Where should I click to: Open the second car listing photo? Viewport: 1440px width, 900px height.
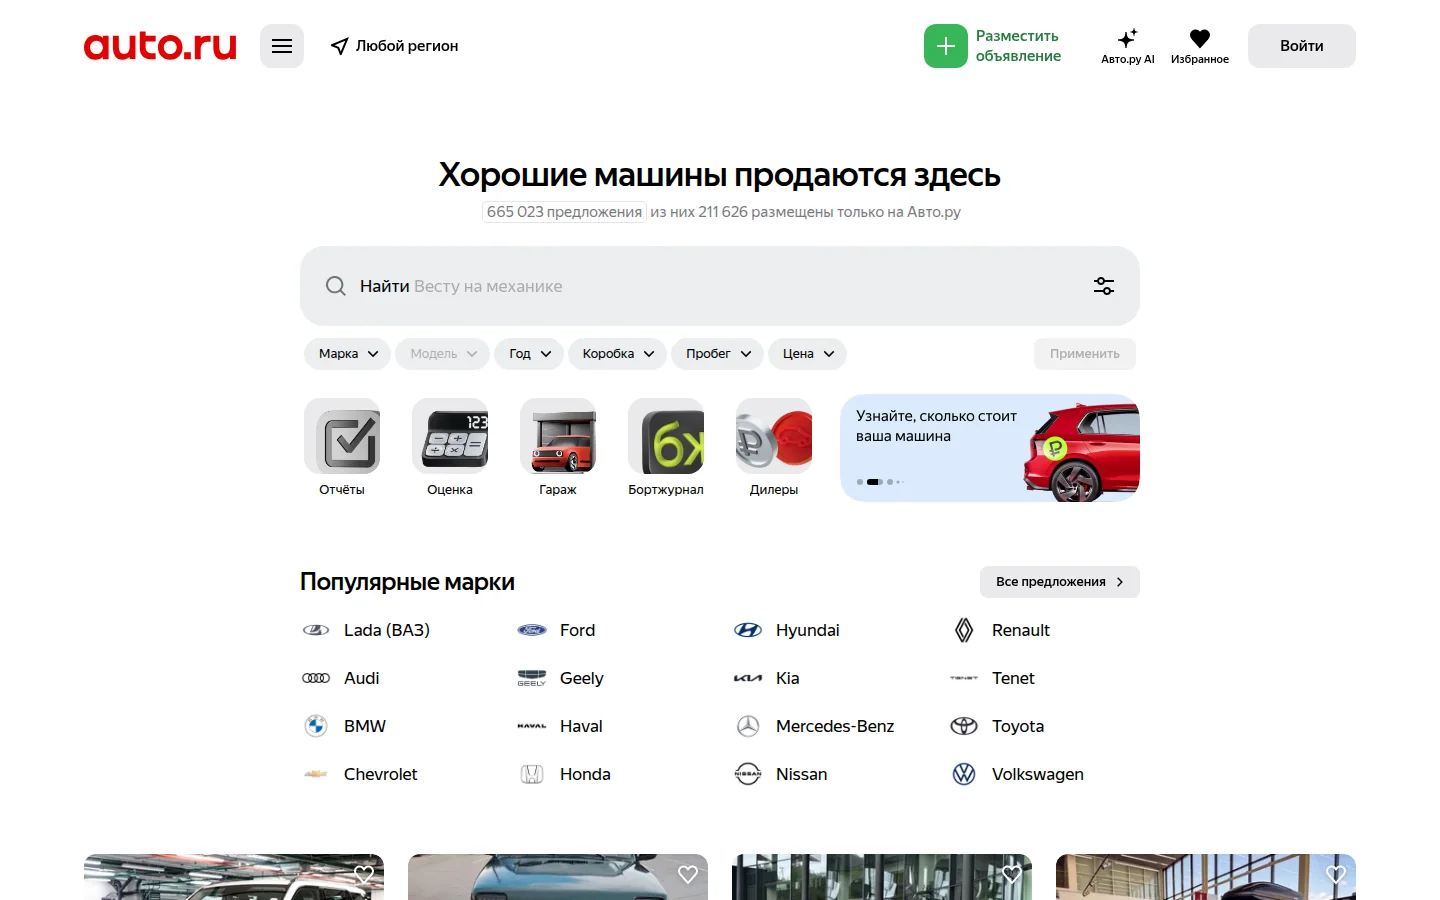click(558, 877)
